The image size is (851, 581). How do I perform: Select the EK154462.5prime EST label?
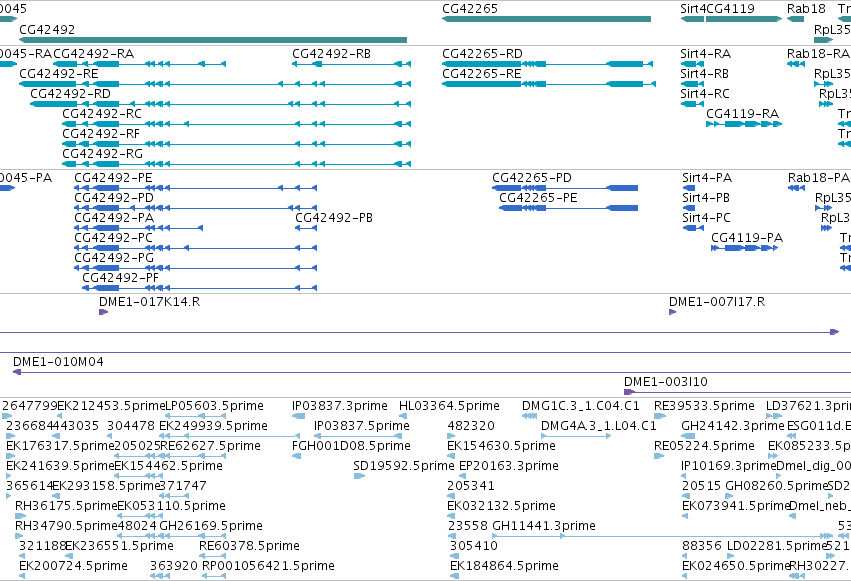point(169,467)
